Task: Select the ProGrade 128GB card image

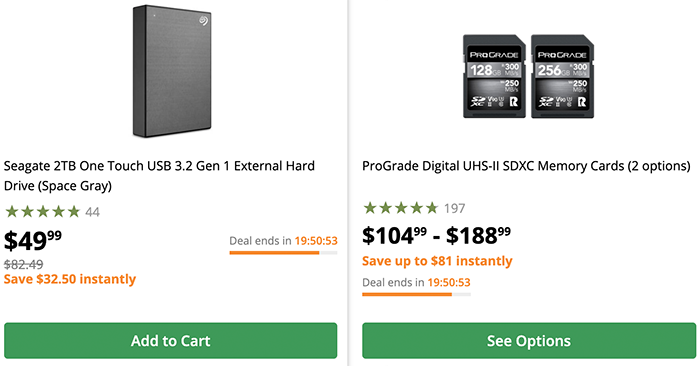Action: coord(494,76)
